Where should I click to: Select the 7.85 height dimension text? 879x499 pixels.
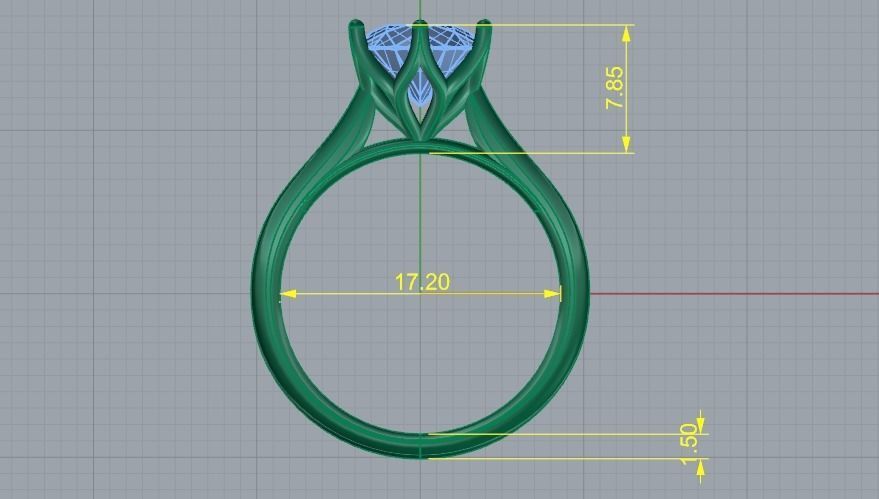614,87
